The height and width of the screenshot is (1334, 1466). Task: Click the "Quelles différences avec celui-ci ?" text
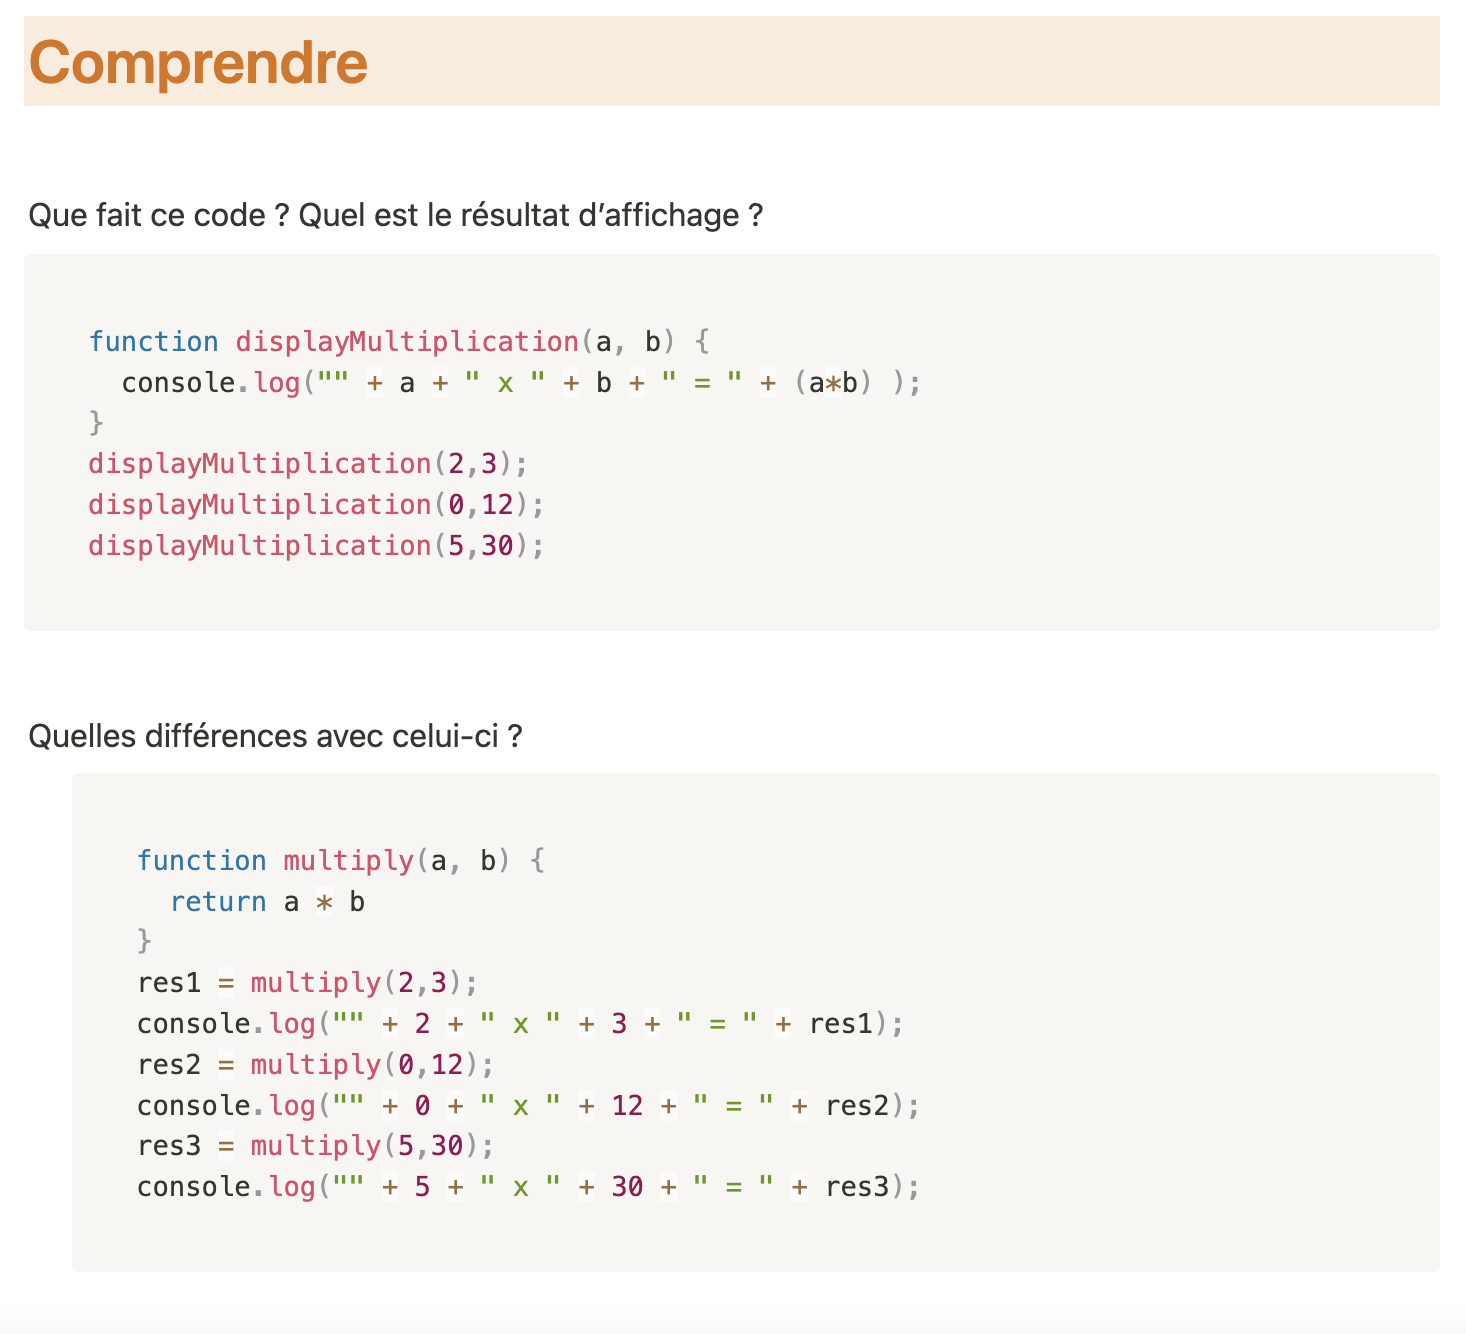[275, 736]
